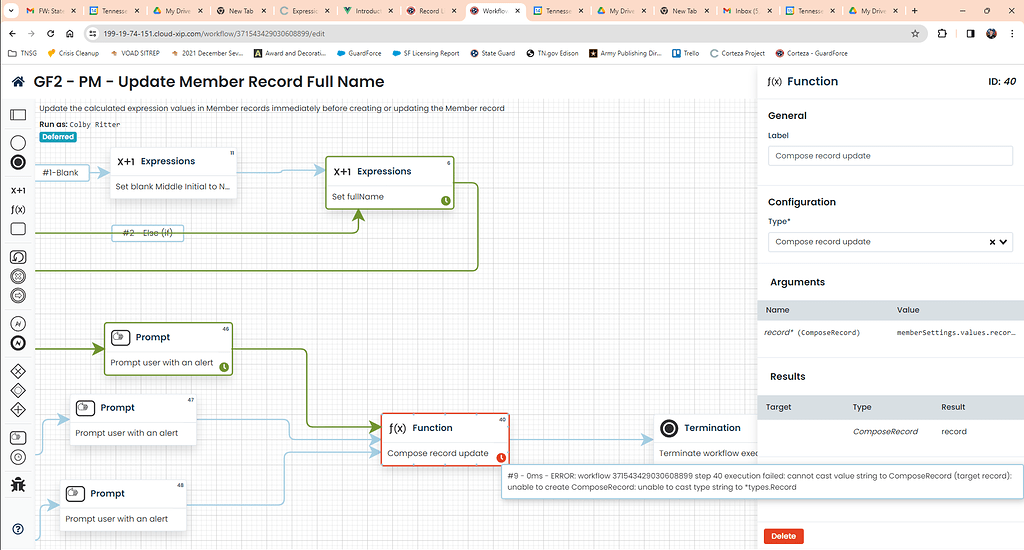The height and width of the screenshot is (550, 1024).
Task: Expand the Type dropdown arrow
Action: (x=1004, y=242)
